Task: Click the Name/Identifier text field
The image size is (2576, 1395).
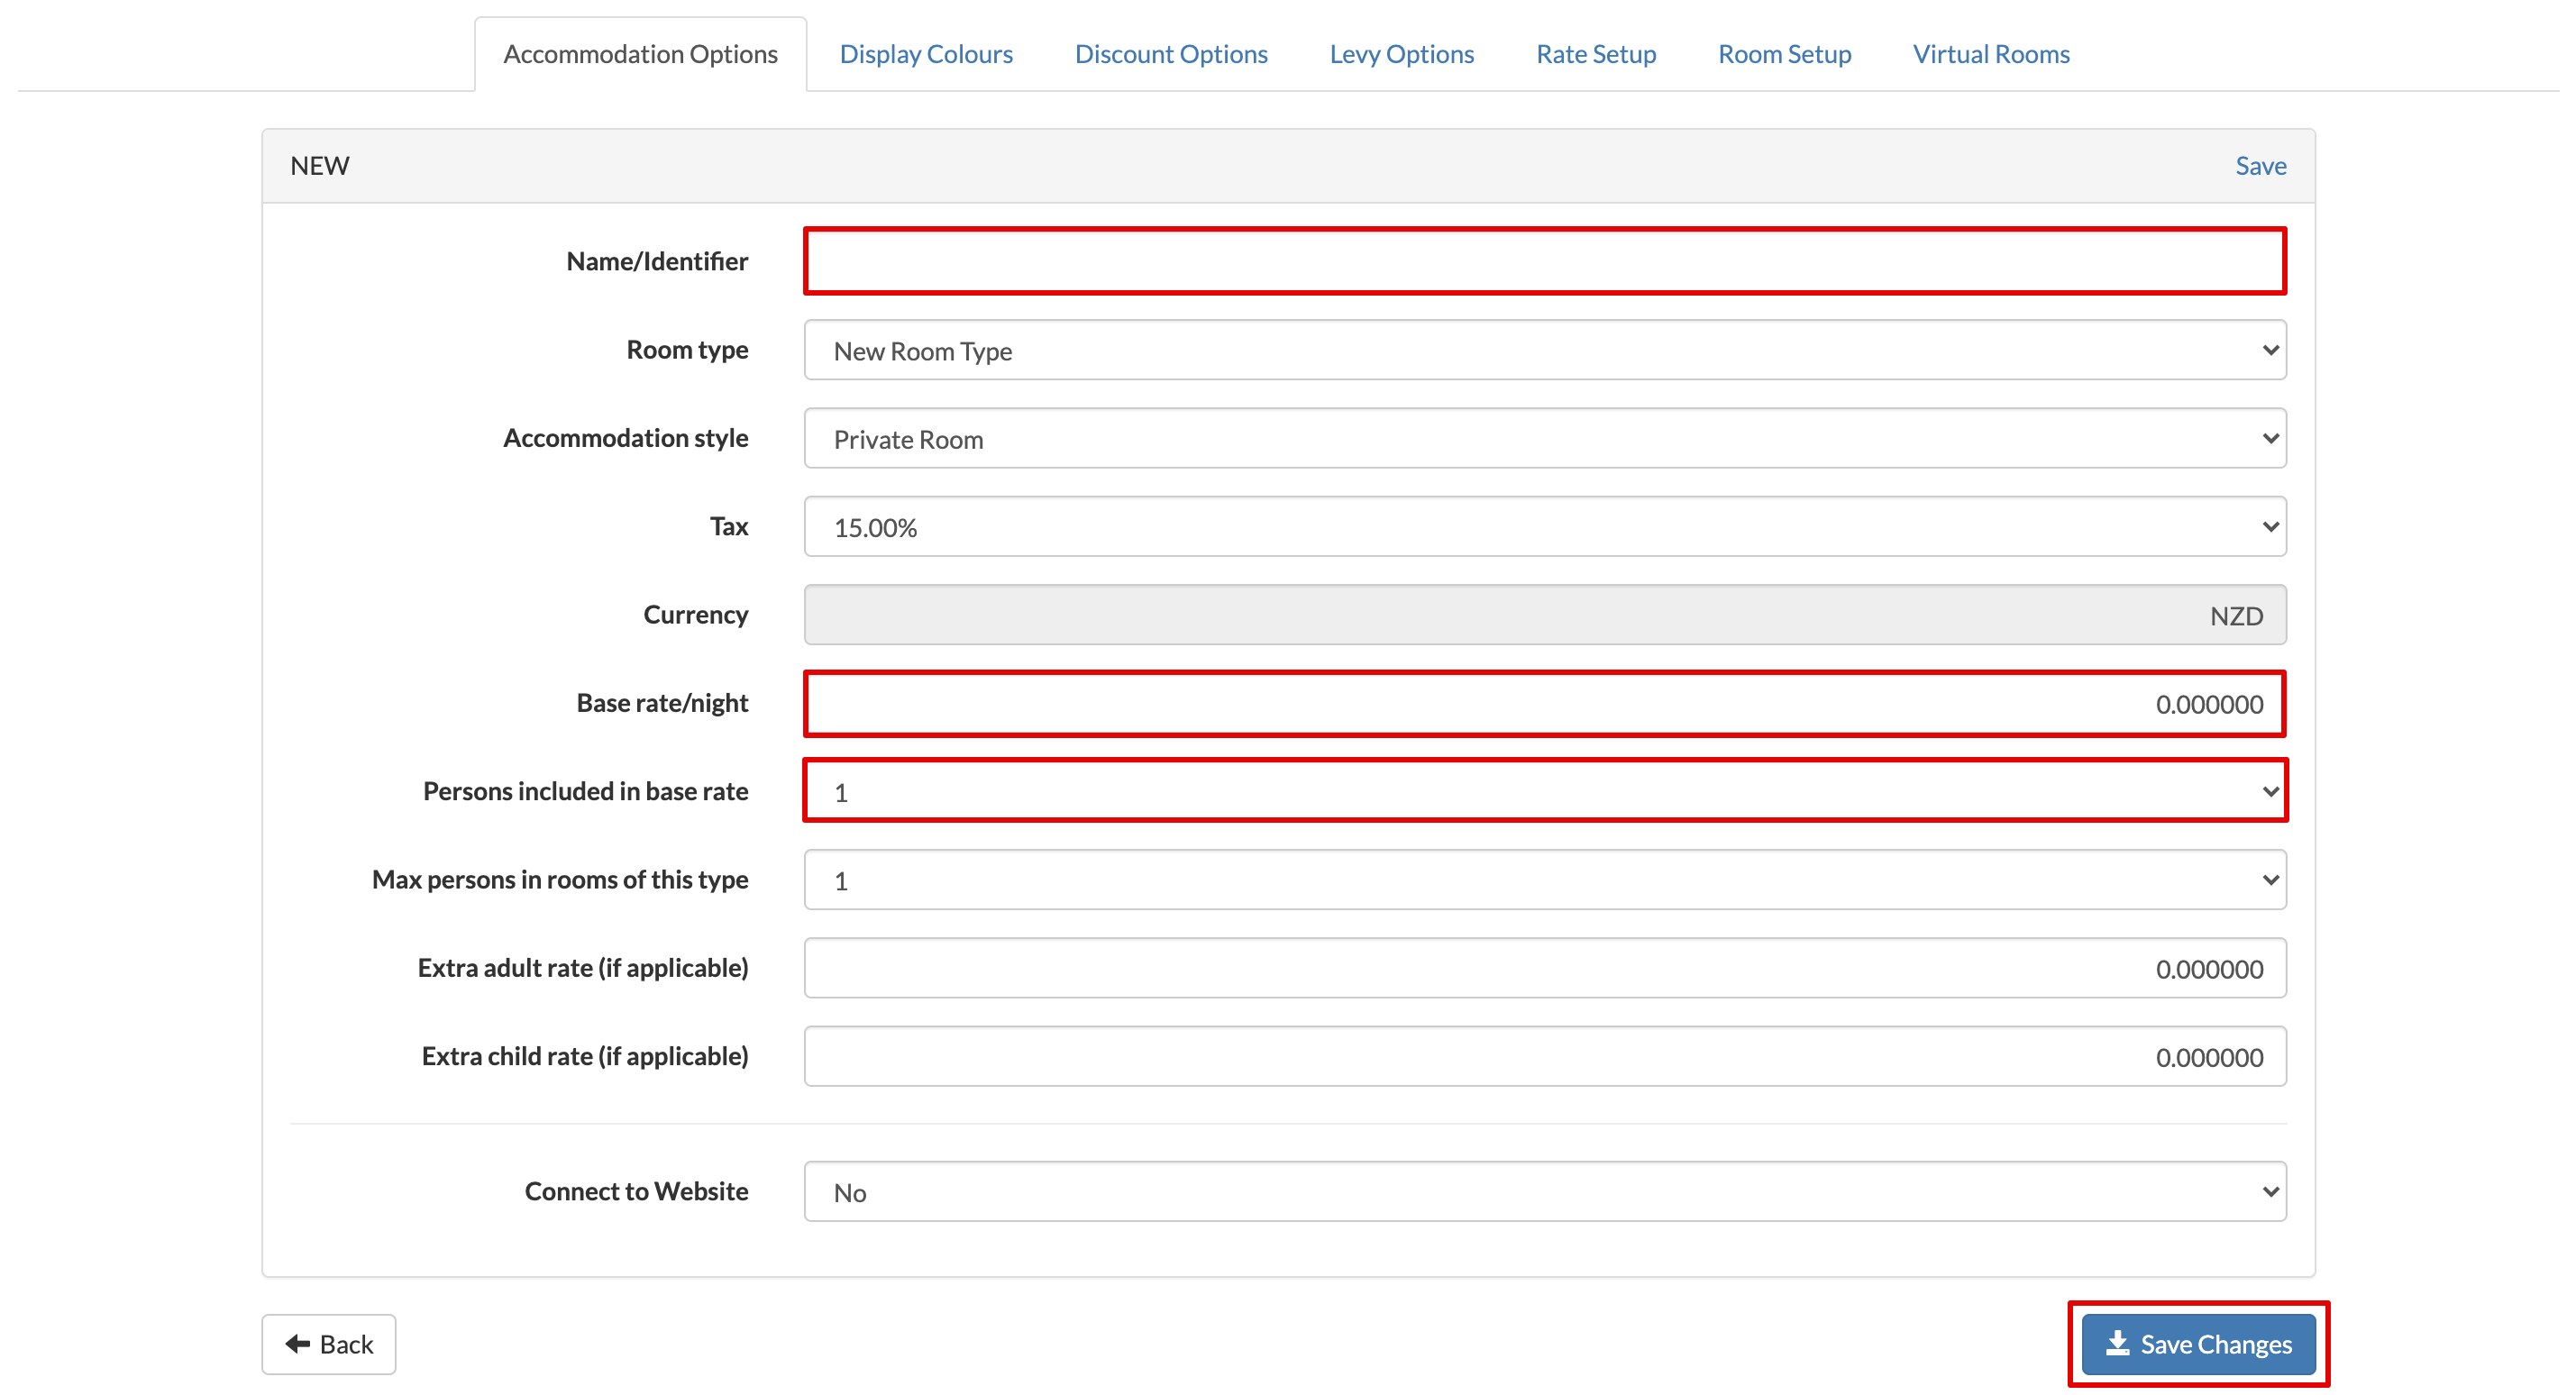Action: [1544, 262]
